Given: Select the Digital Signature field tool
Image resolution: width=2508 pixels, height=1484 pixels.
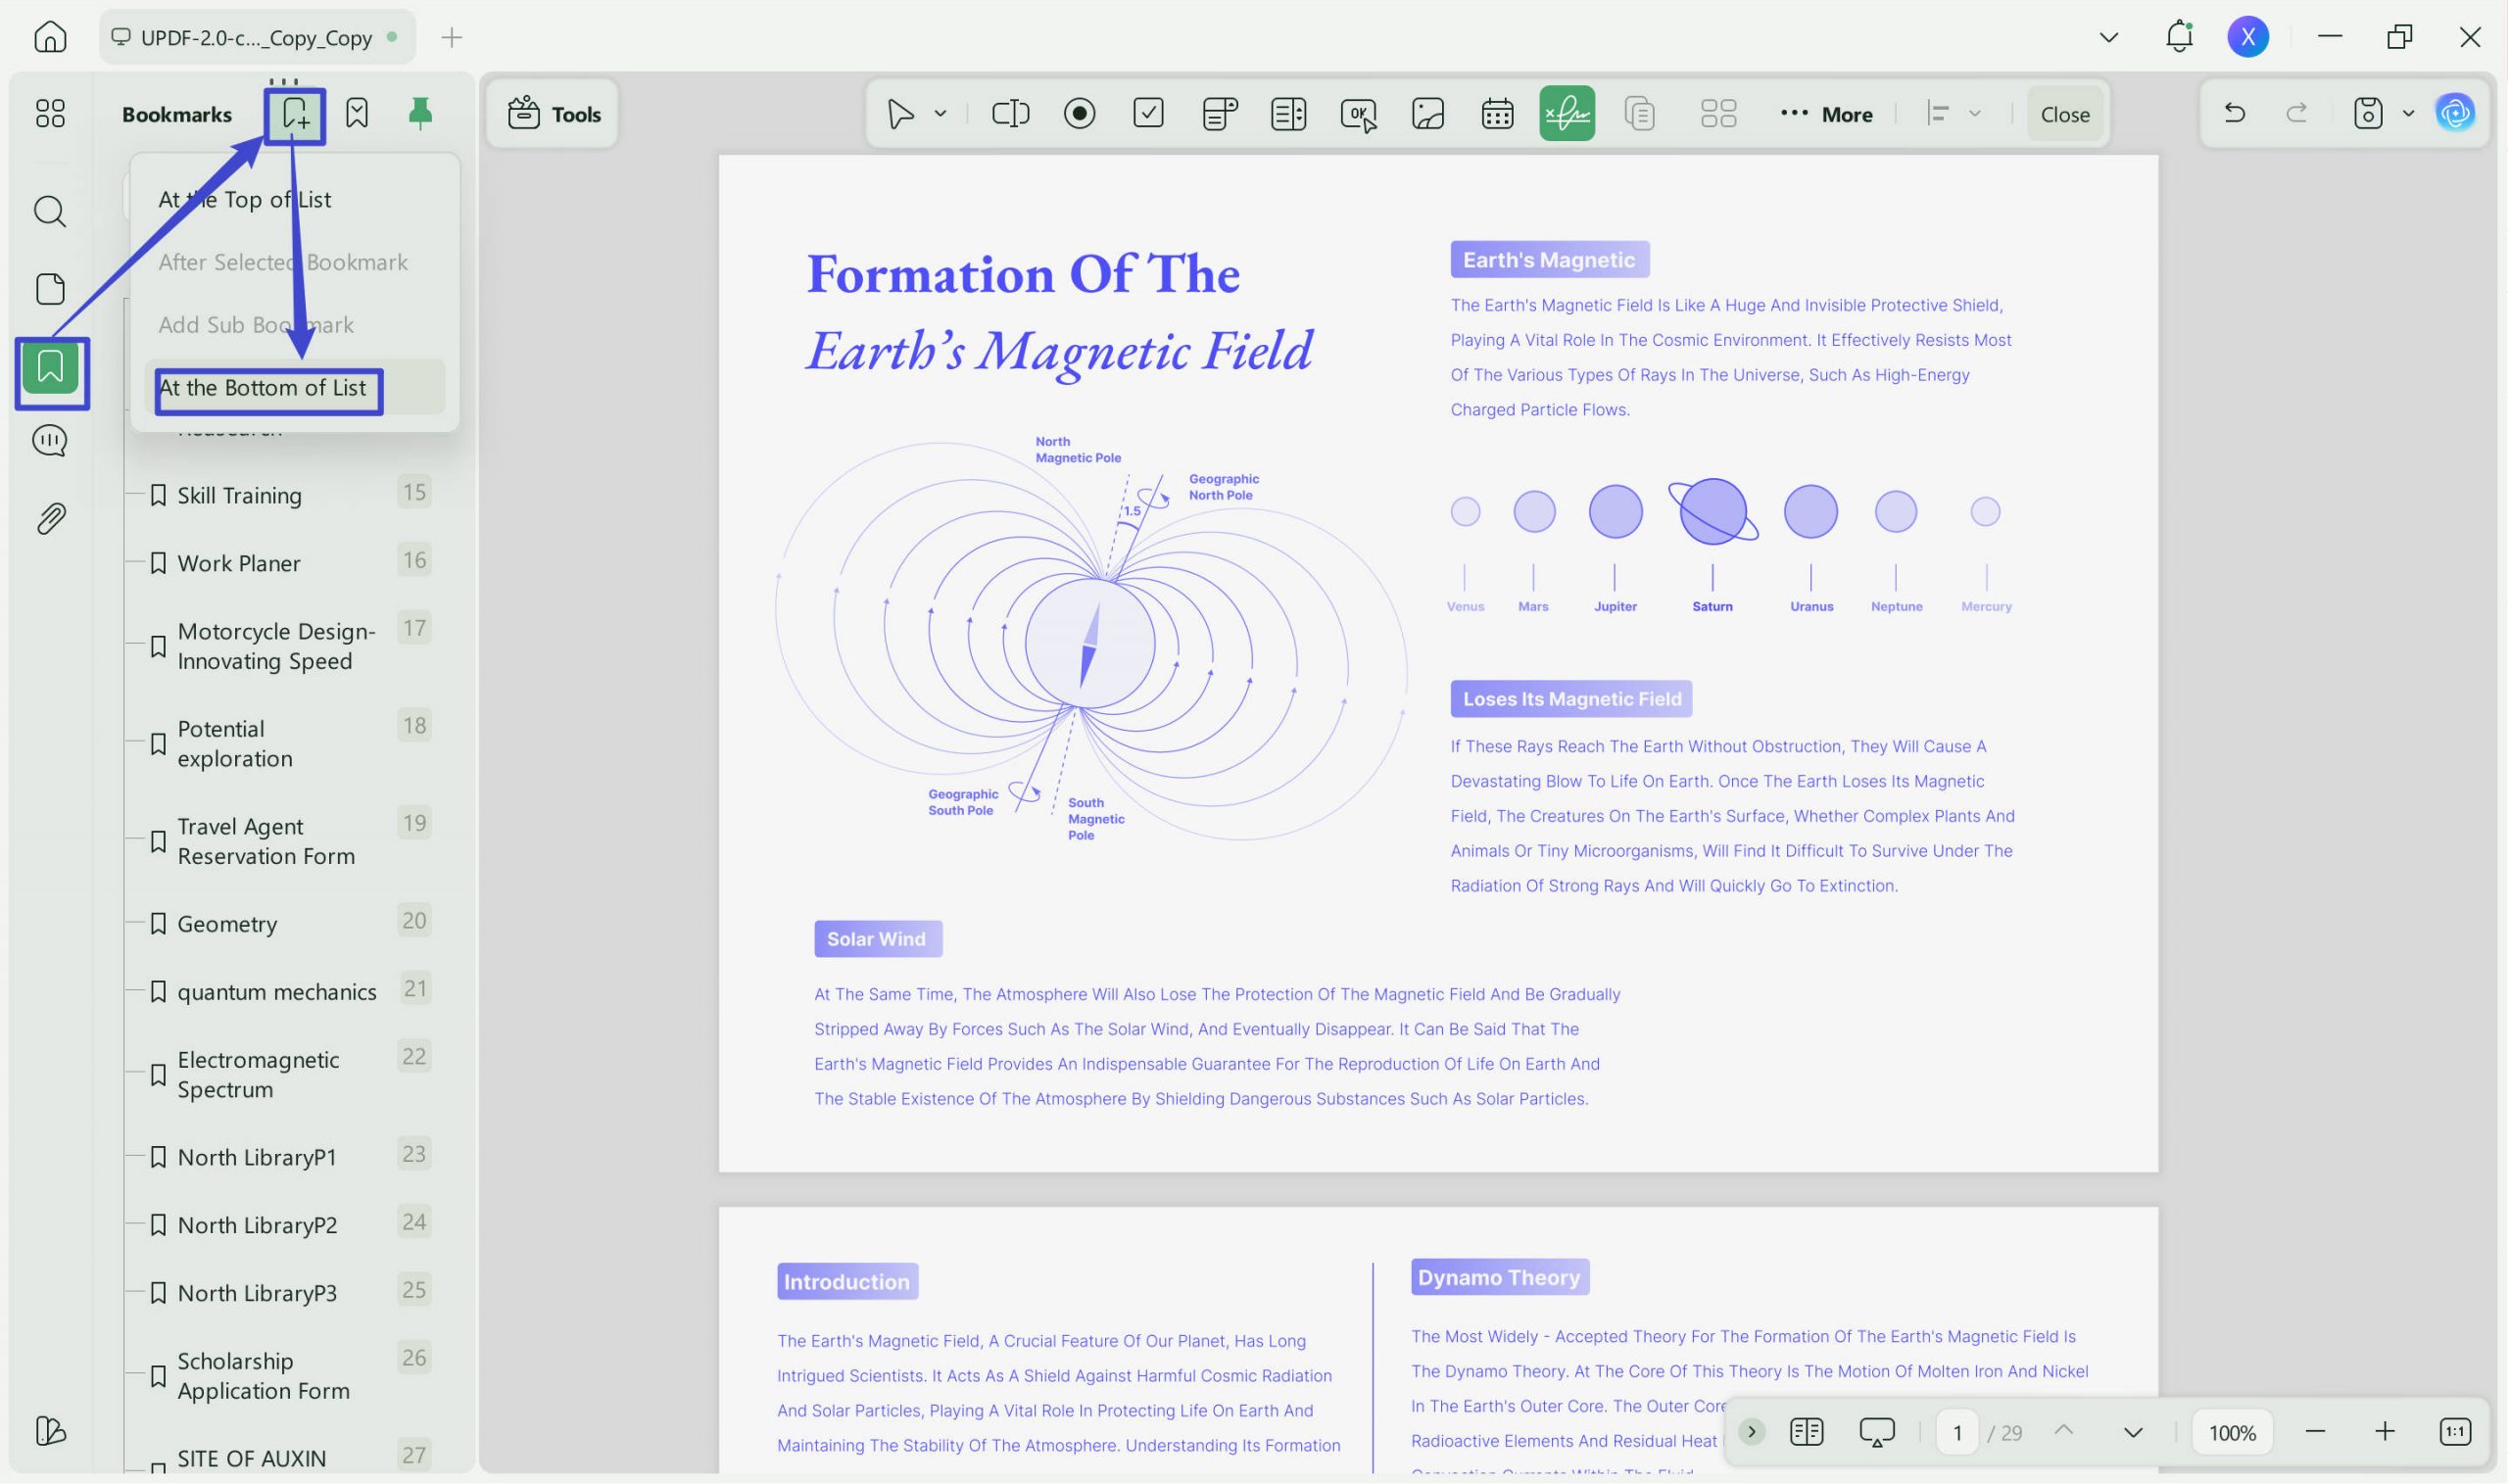Looking at the screenshot, I should [x=1567, y=114].
